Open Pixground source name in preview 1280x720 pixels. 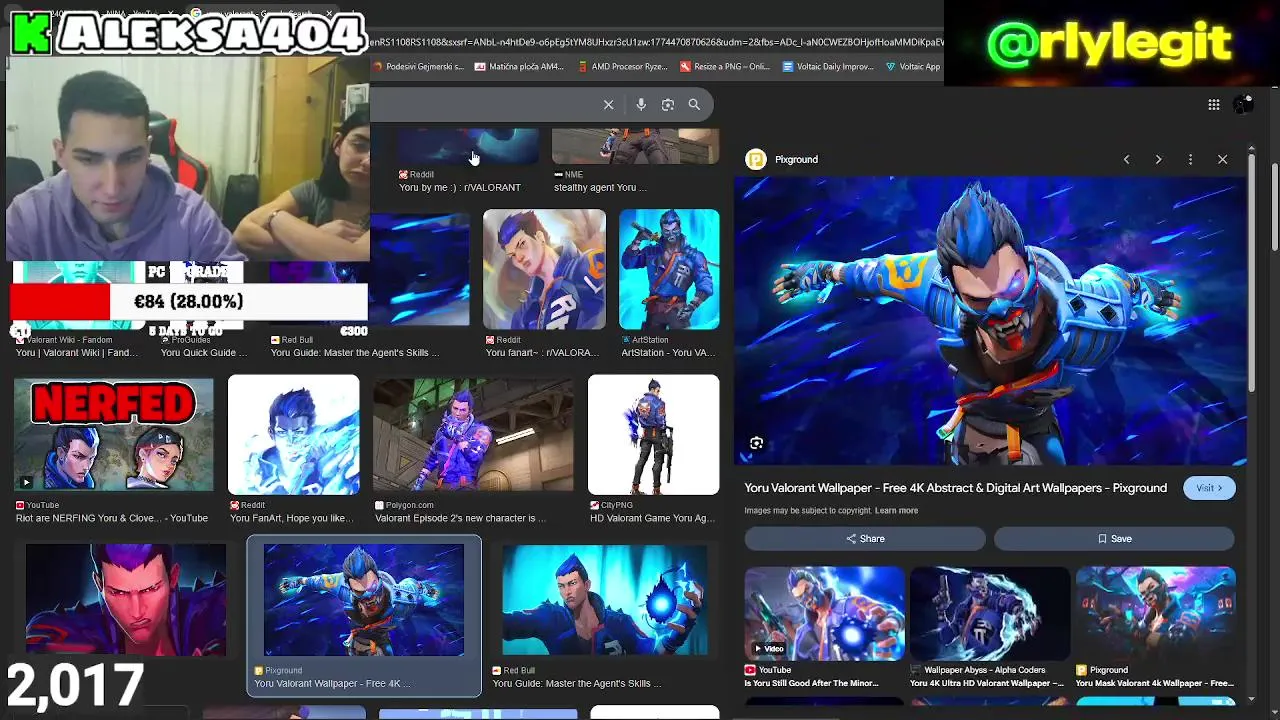(796, 159)
